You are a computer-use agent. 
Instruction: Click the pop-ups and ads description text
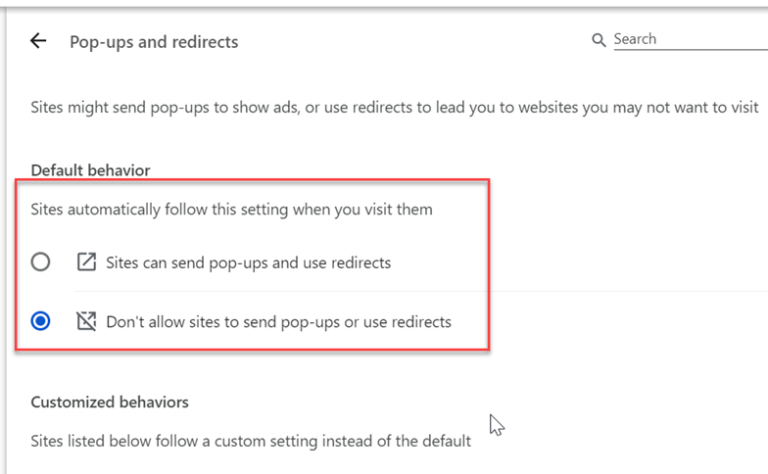tap(394, 107)
